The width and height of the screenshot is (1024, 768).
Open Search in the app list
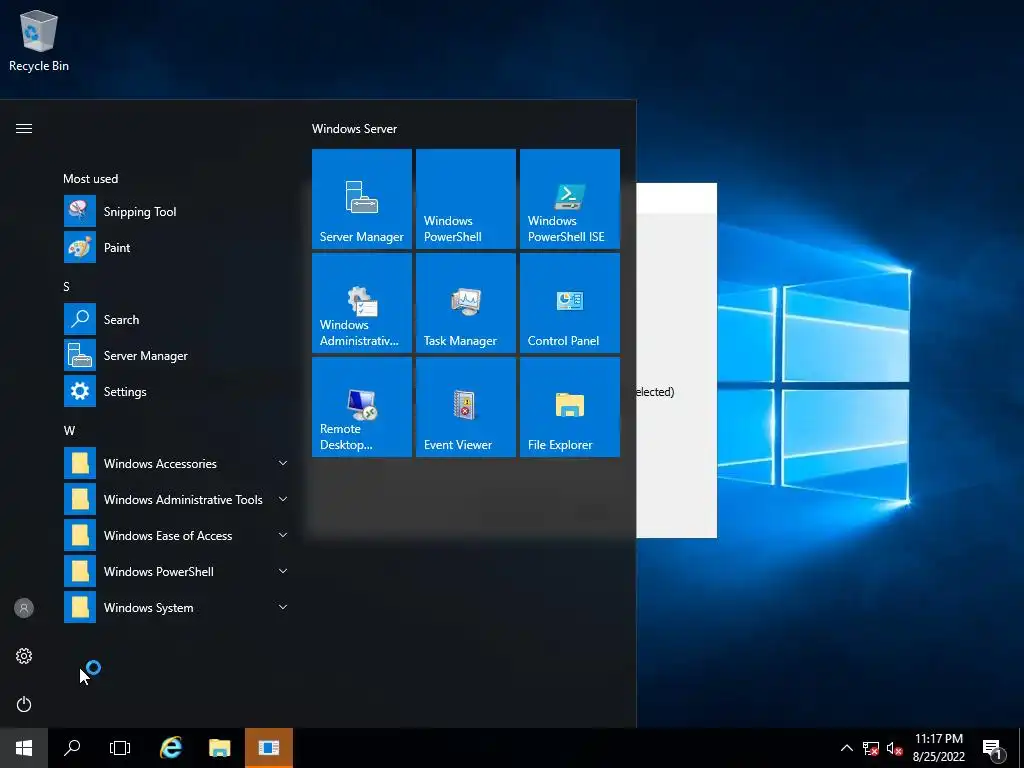[x=176, y=319]
